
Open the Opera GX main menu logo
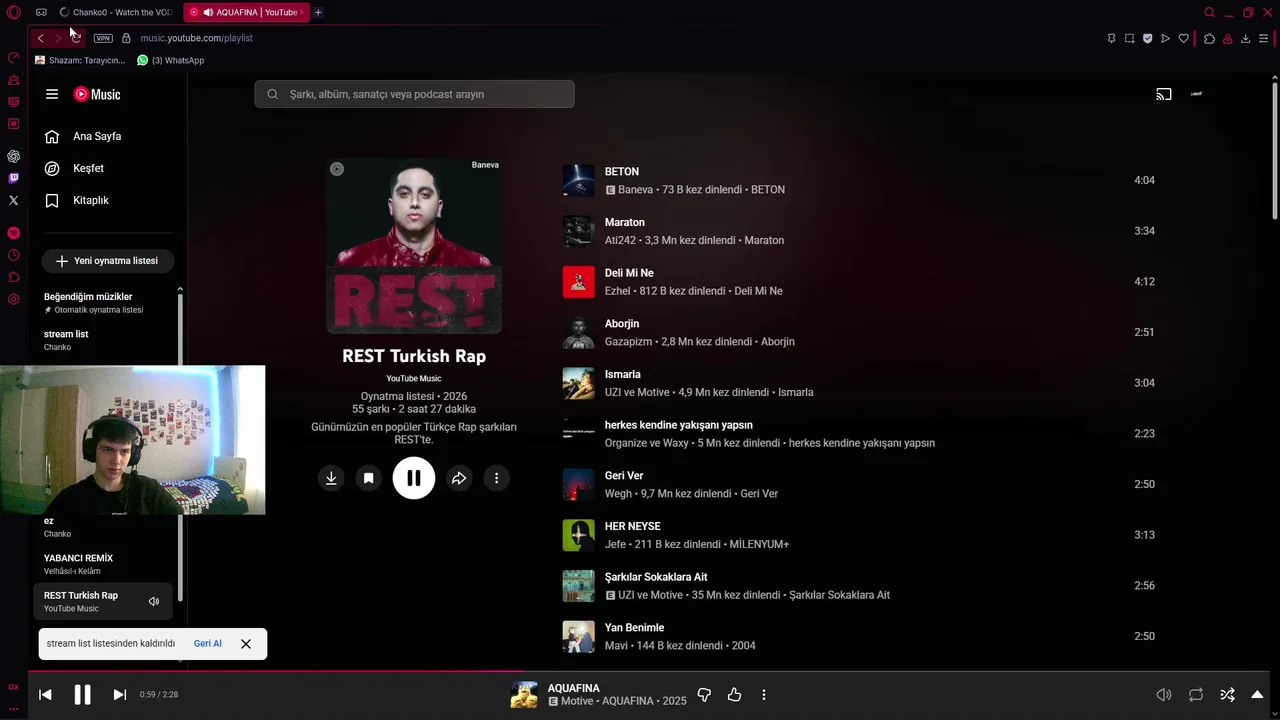[13, 12]
